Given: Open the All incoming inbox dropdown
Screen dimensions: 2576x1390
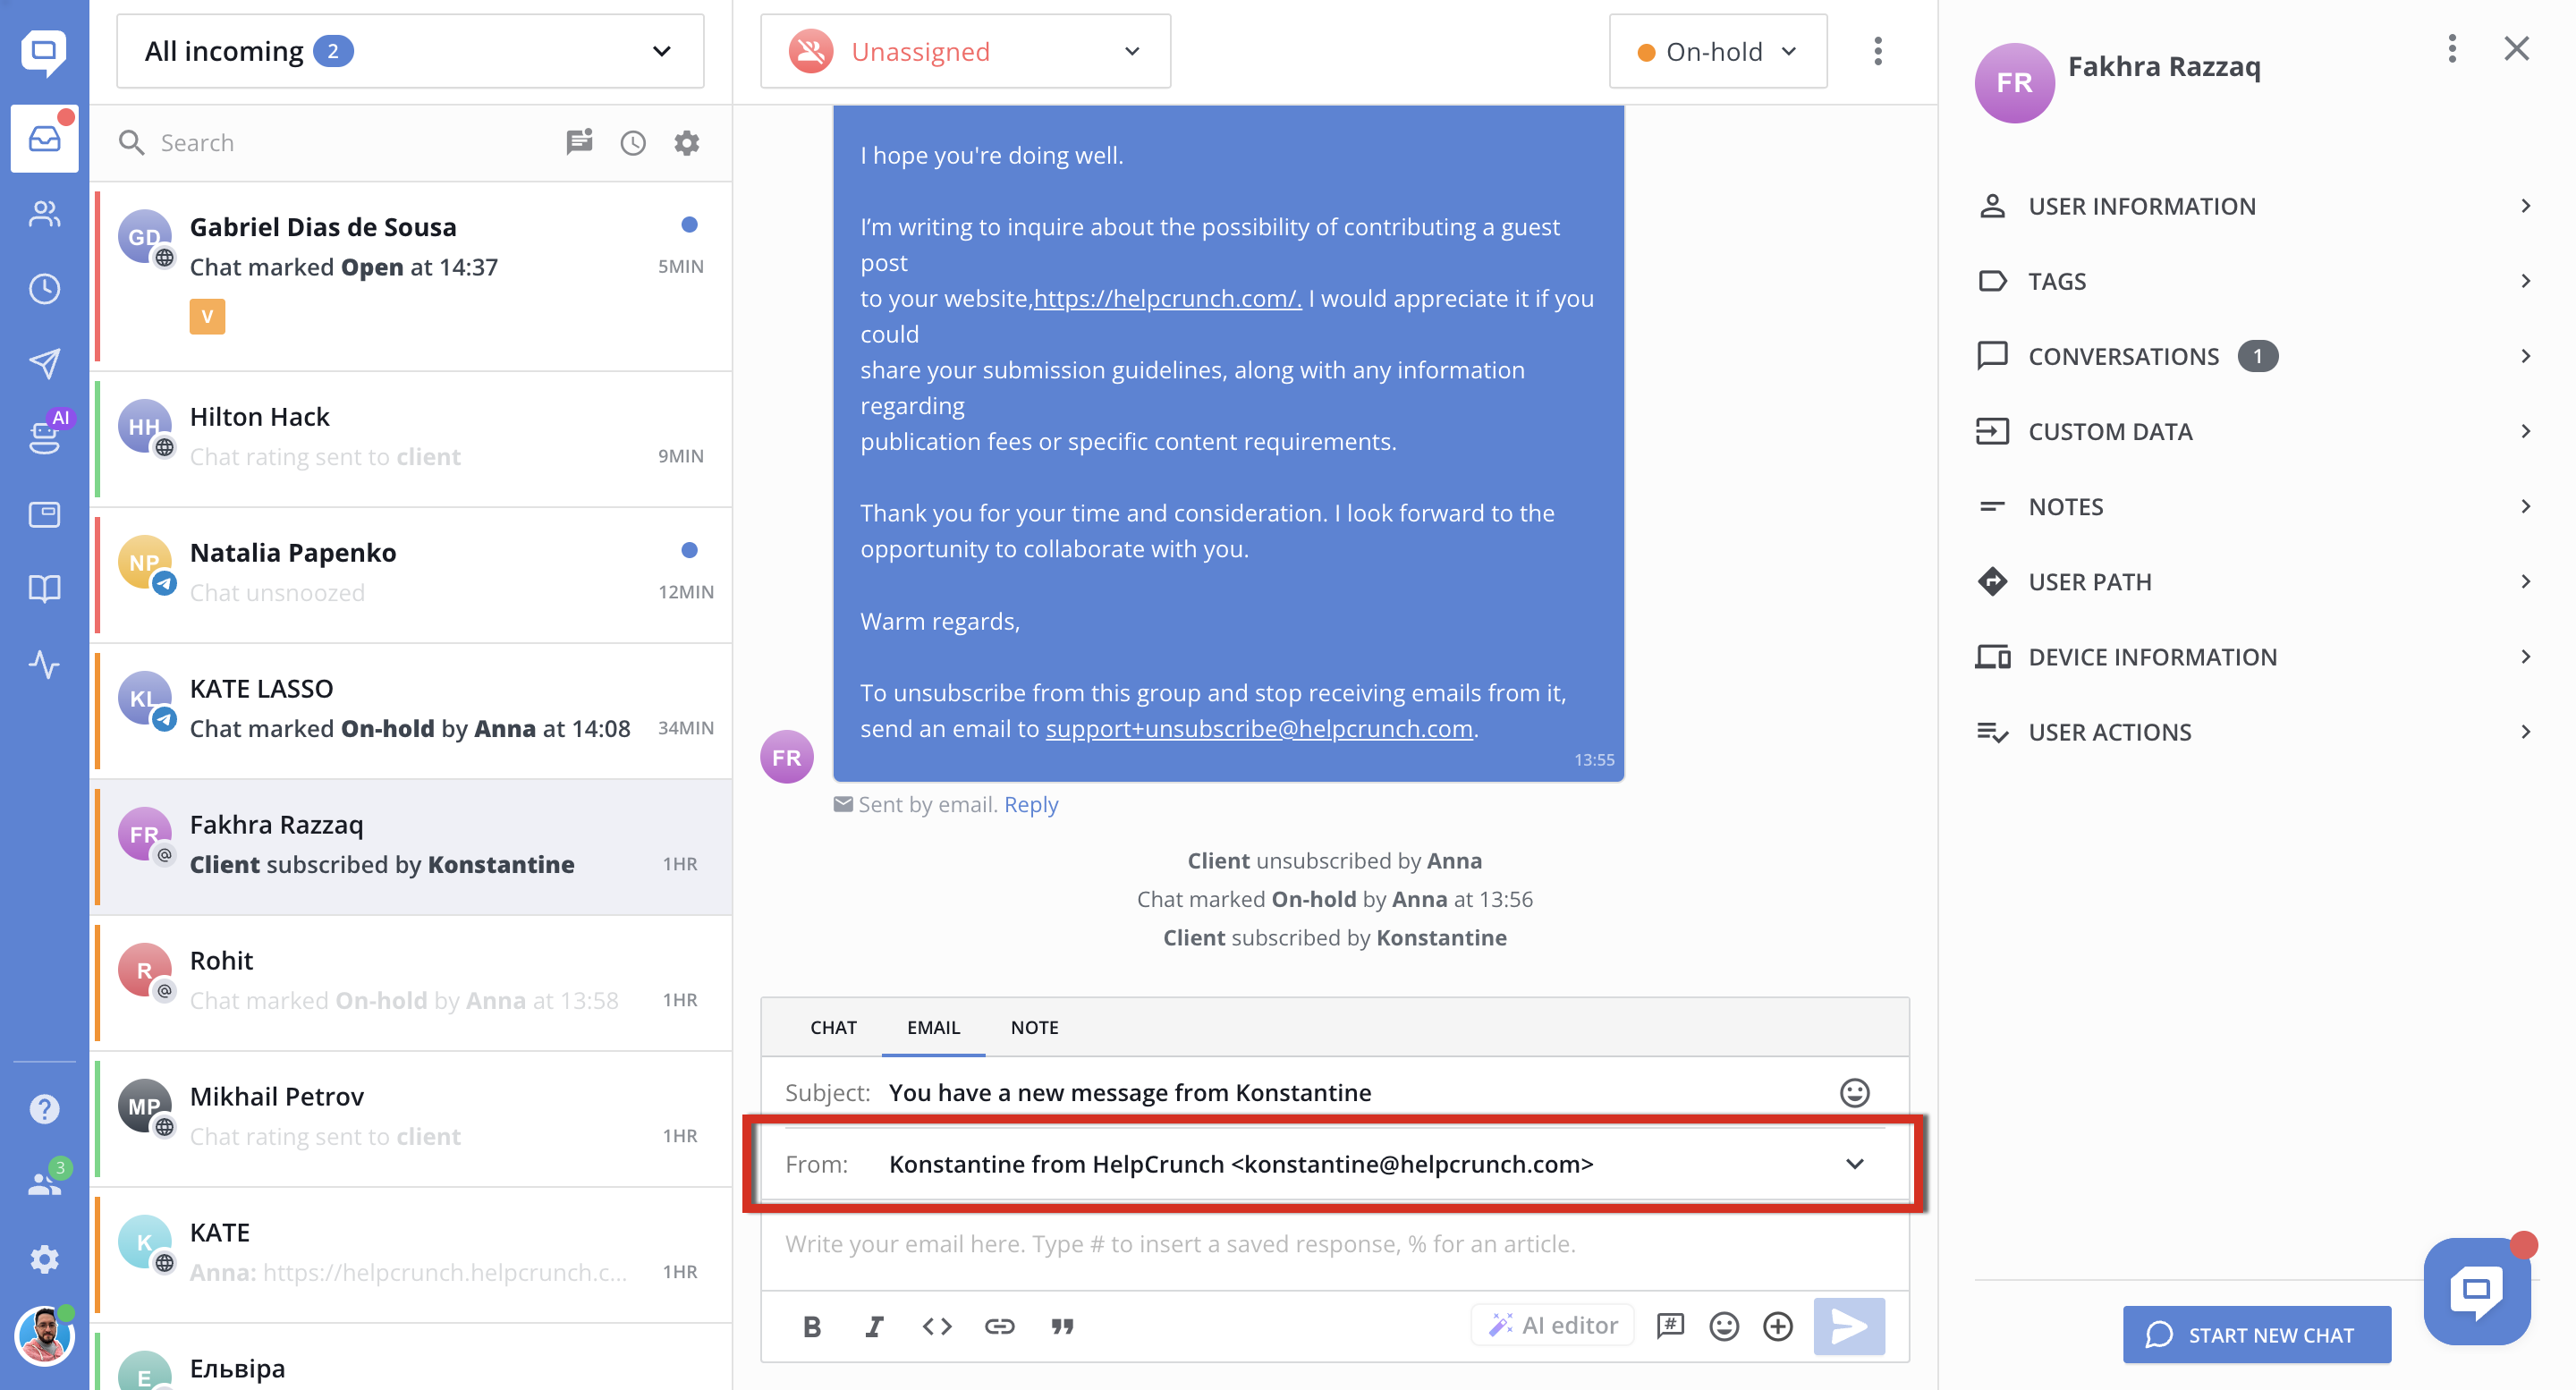Looking at the screenshot, I should point(410,51).
